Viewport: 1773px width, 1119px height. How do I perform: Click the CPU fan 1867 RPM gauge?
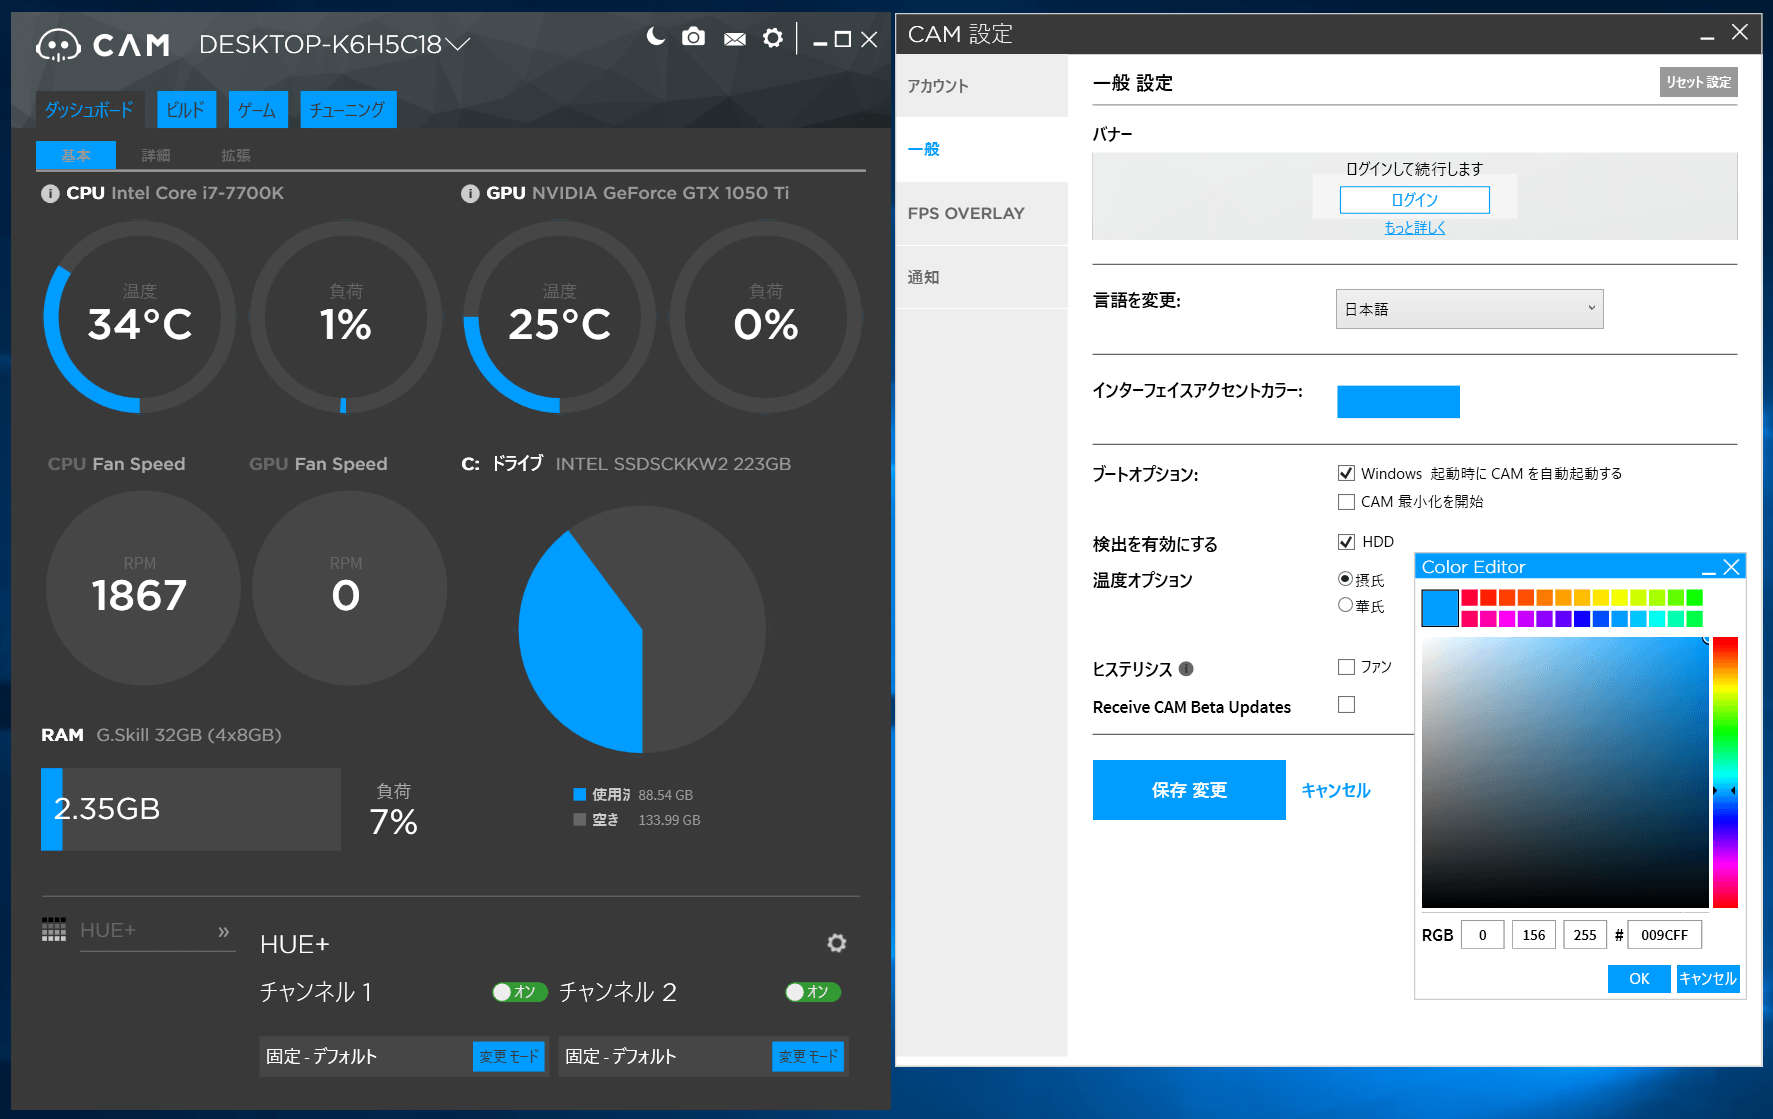coord(142,588)
